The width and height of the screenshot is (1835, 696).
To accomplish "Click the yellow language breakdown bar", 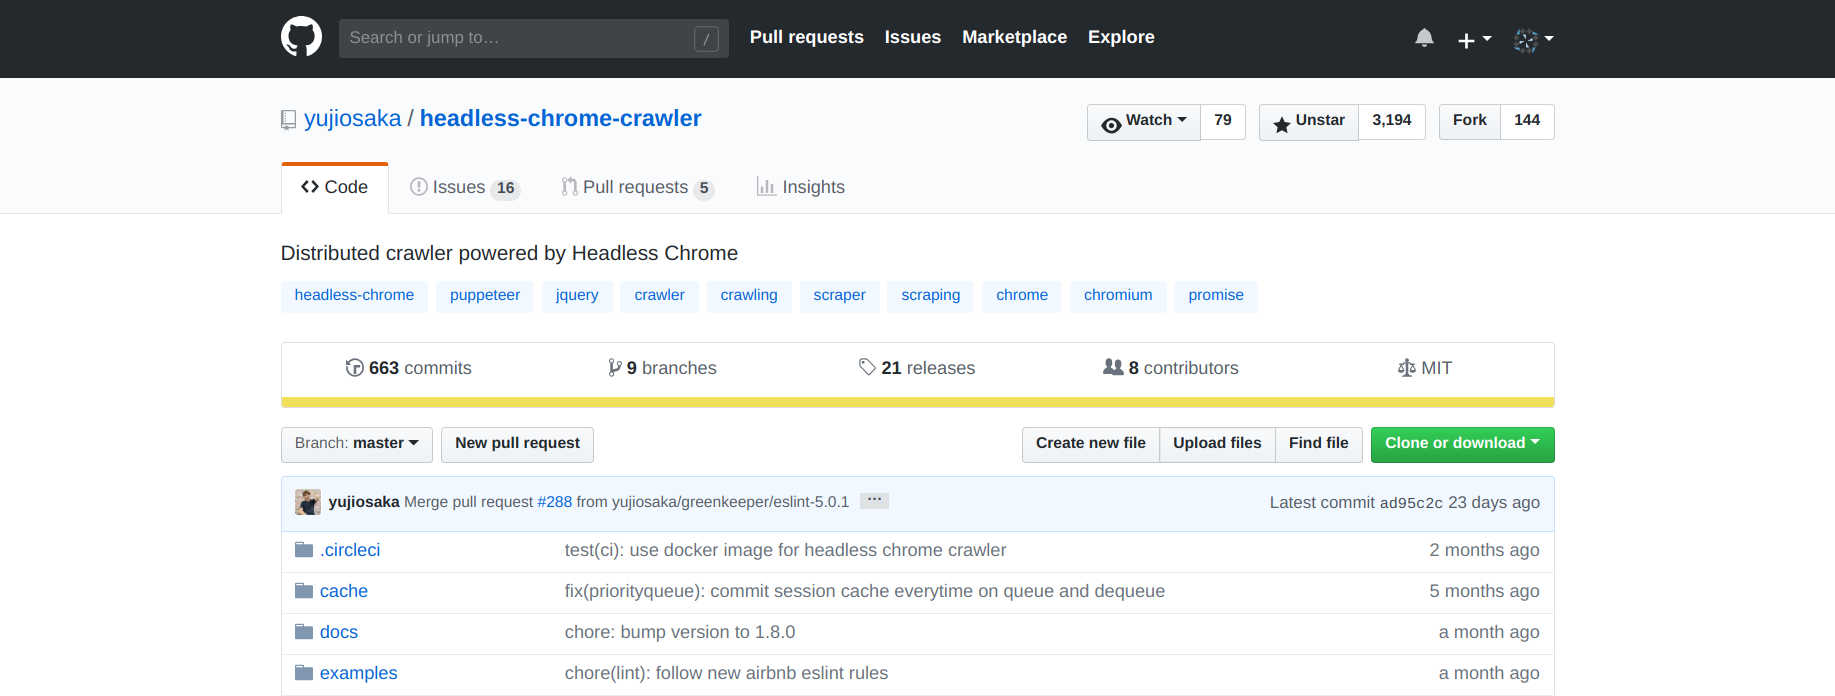I will tap(917, 402).
